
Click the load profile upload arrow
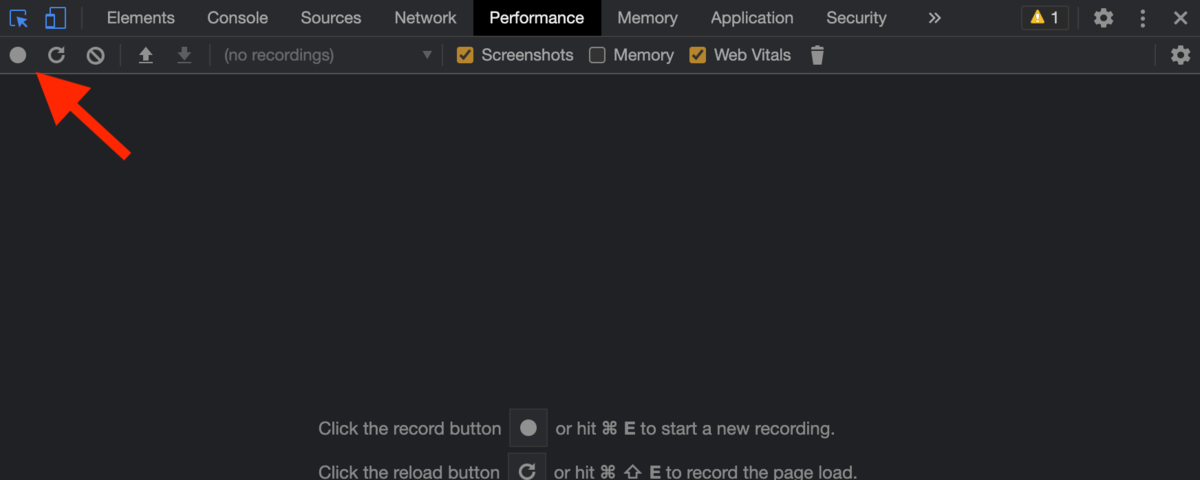click(x=145, y=55)
